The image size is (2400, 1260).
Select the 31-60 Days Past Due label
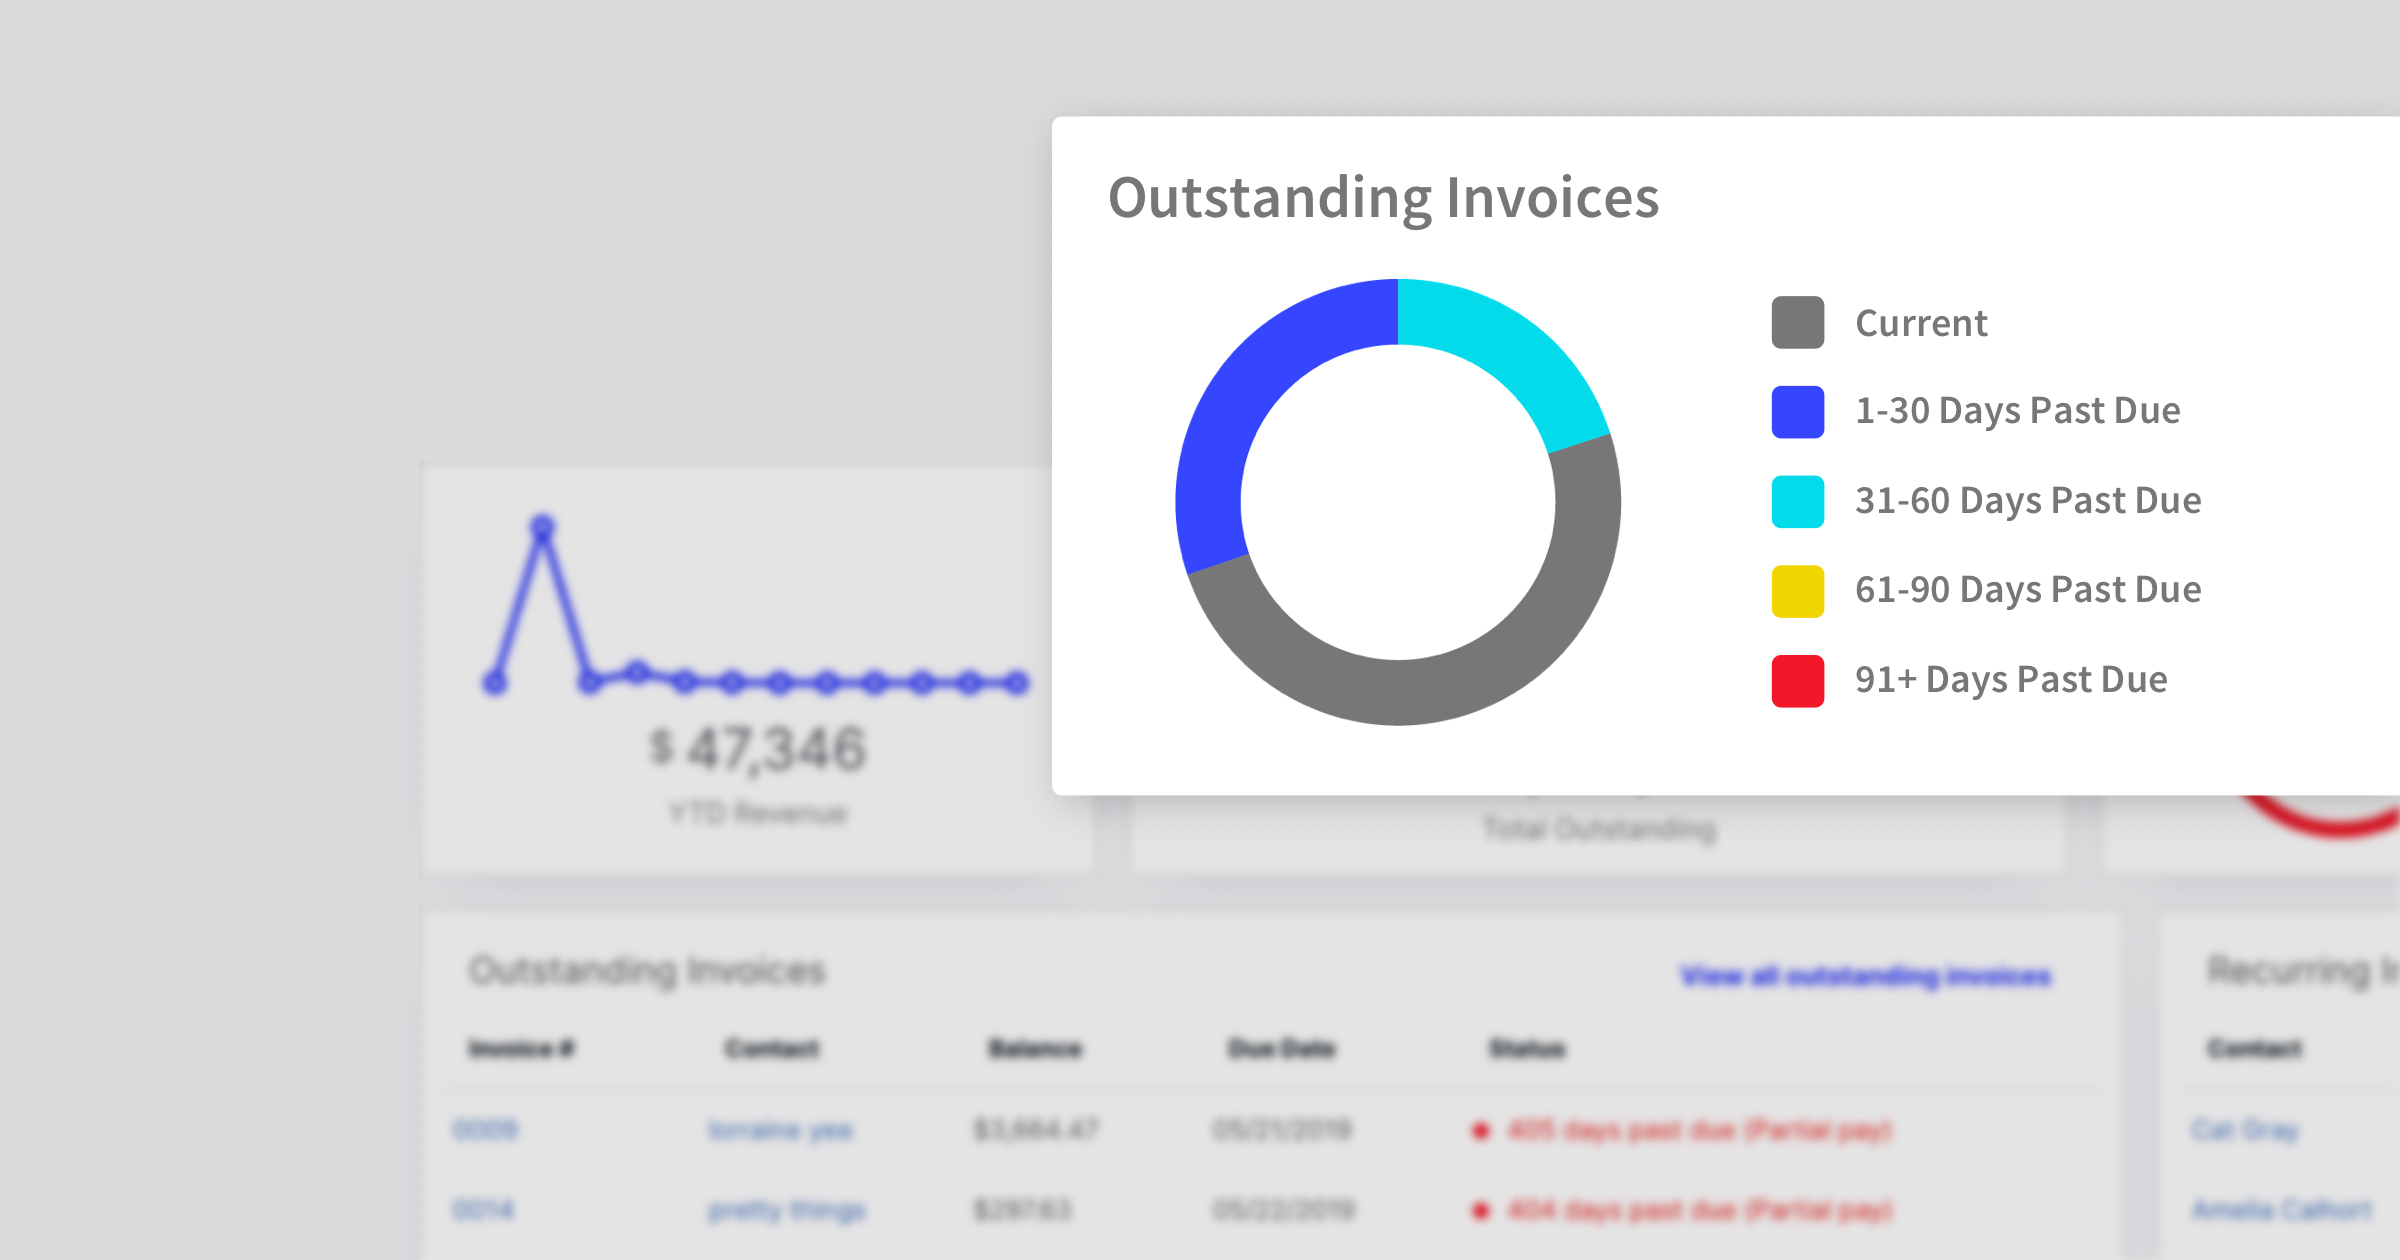(x=2028, y=501)
